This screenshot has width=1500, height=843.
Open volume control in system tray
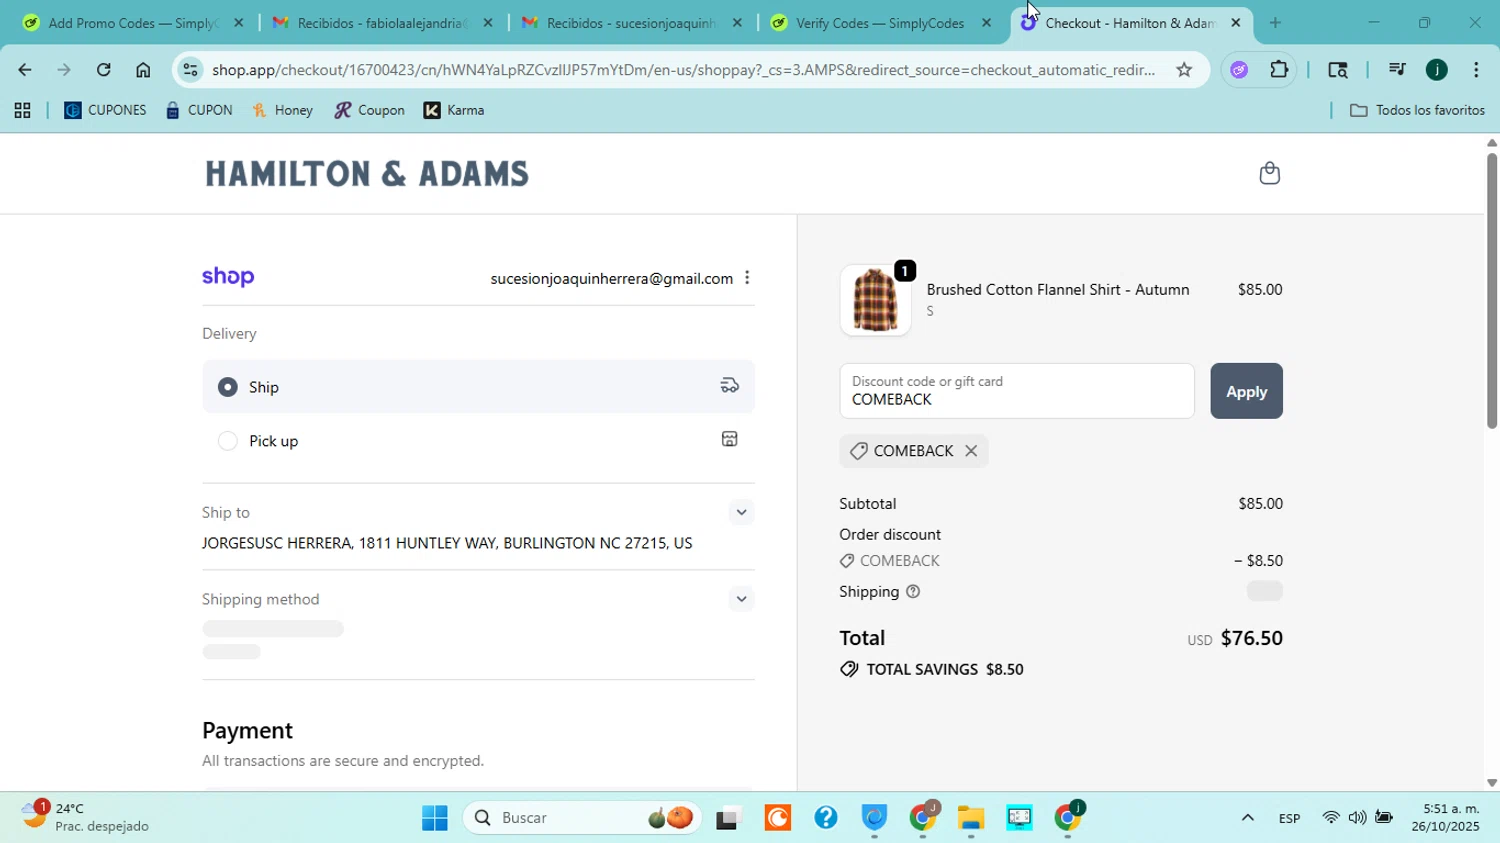tap(1357, 818)
